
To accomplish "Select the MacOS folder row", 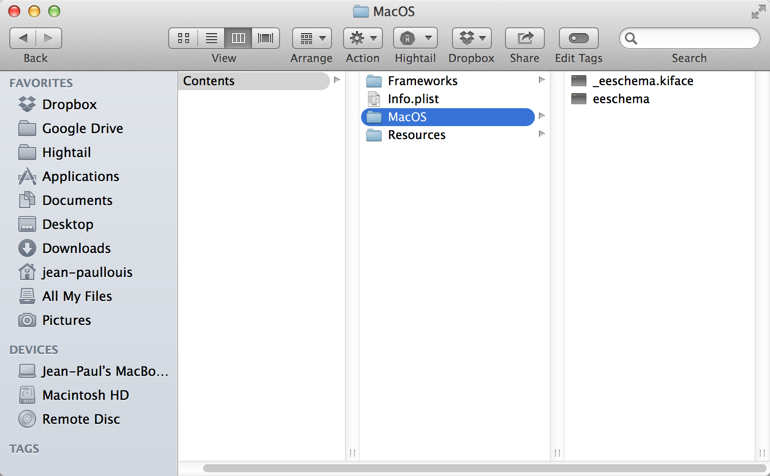I will [448, 117].
